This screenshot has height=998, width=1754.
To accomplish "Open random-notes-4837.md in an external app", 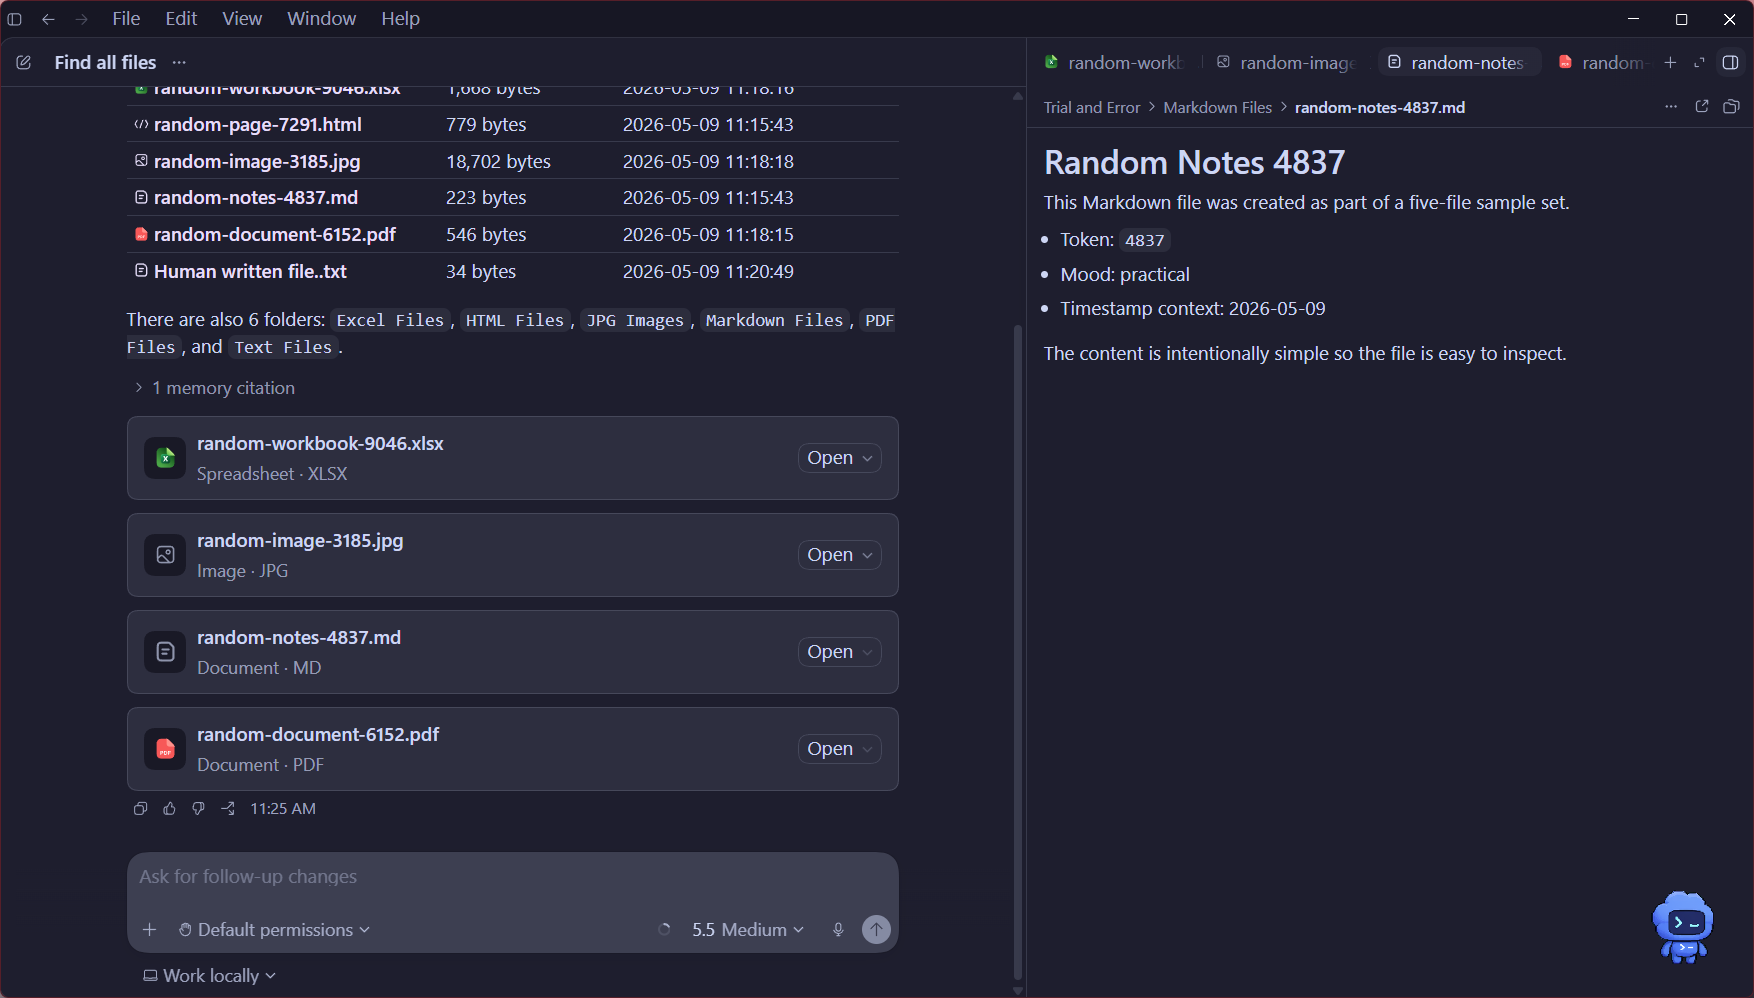I will point(1702,106).
